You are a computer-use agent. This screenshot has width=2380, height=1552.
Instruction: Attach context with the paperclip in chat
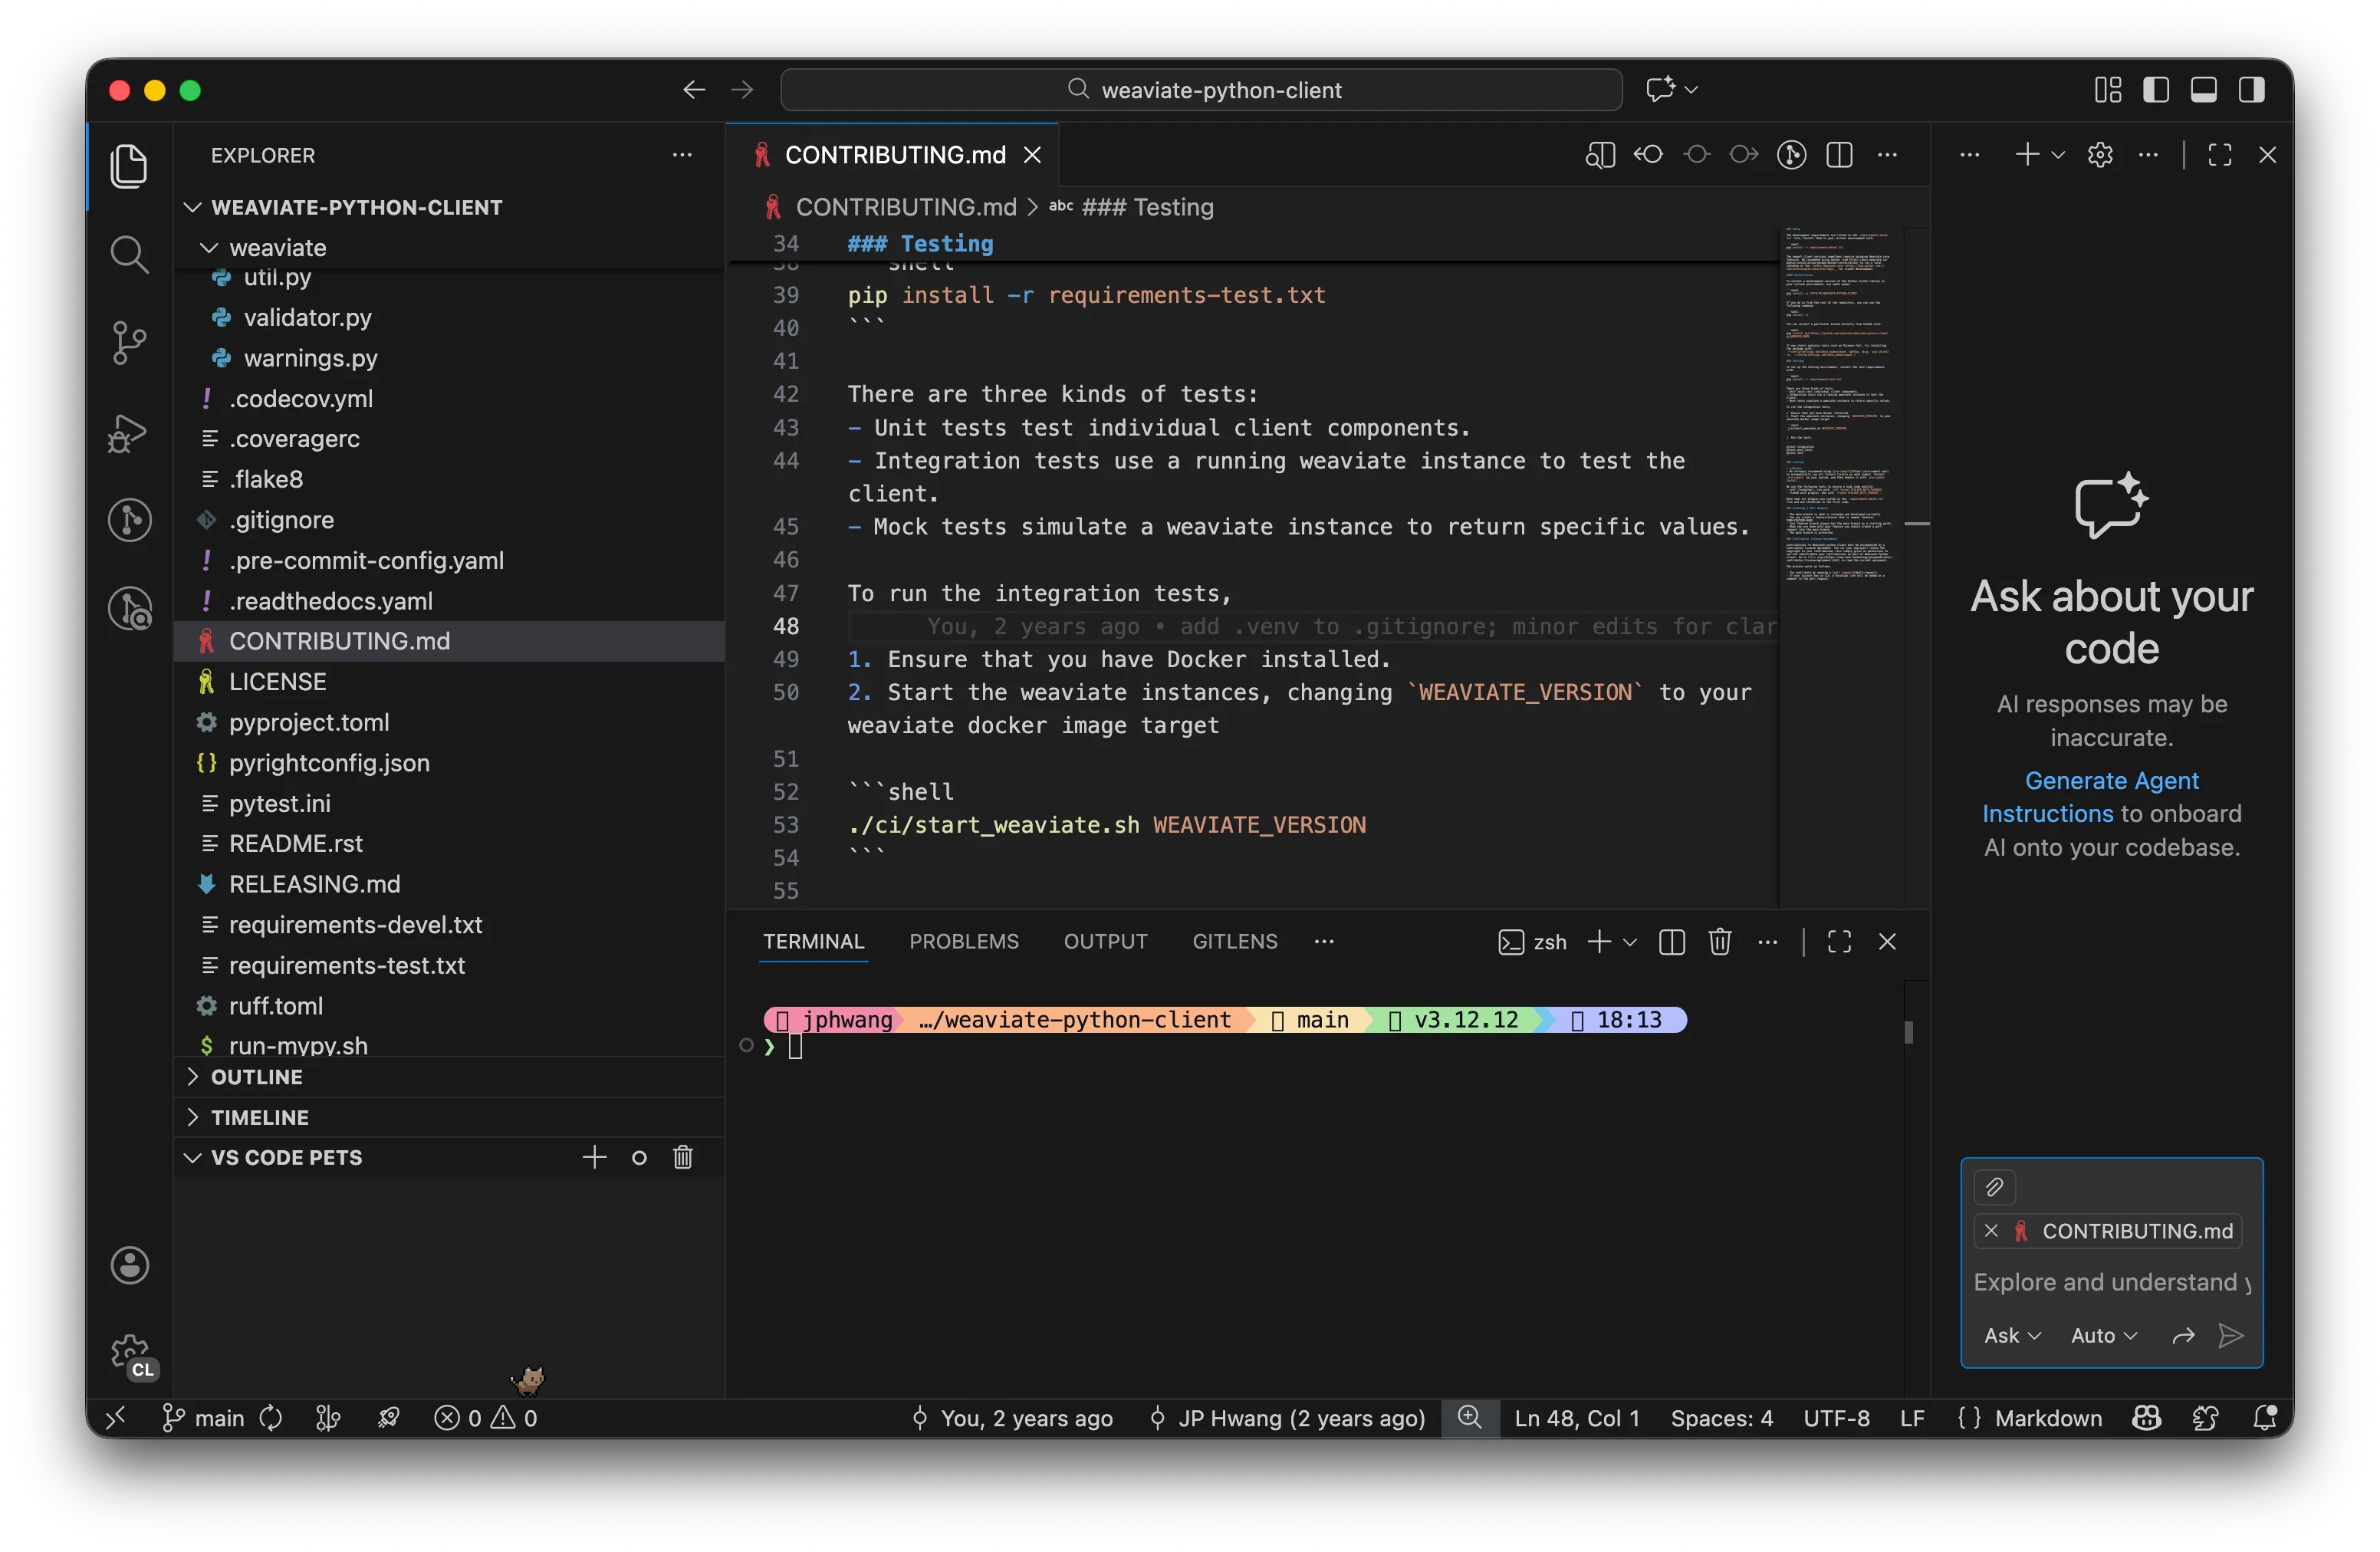pyautogui.click(x=1995, y=1188)
